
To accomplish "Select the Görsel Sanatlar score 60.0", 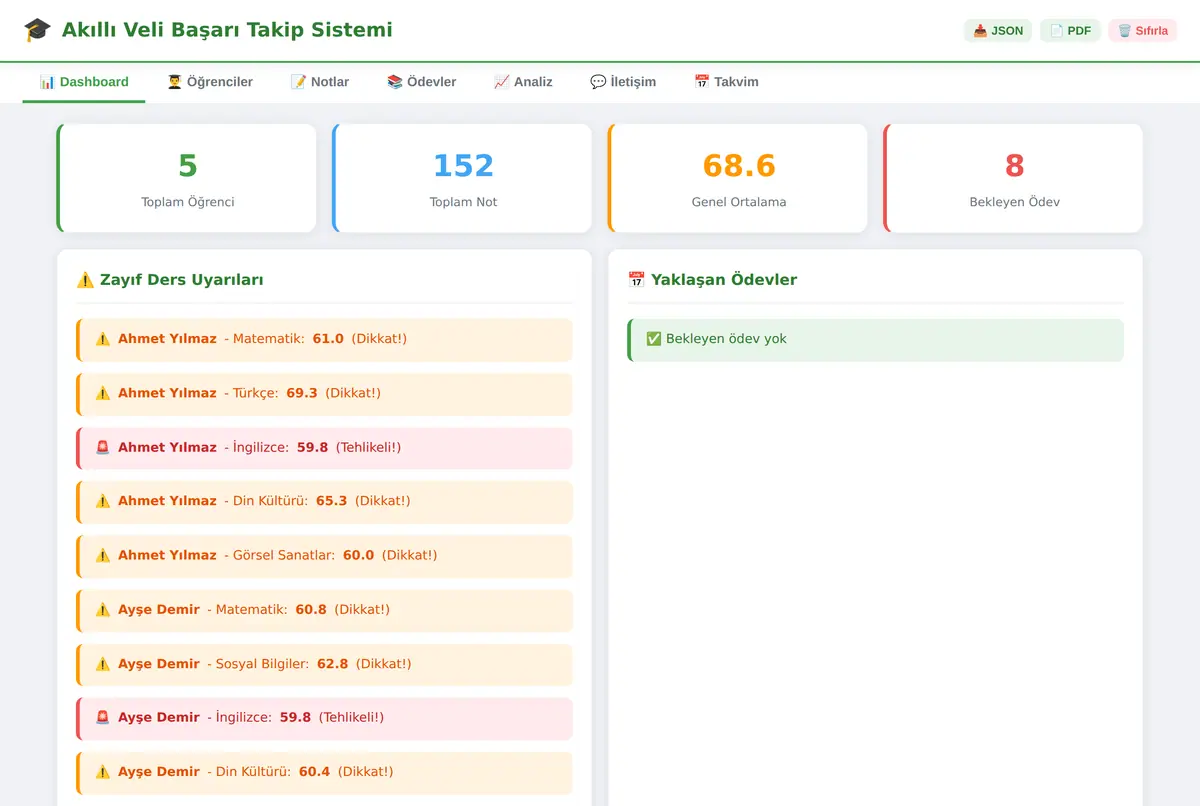I will [359, 555].
